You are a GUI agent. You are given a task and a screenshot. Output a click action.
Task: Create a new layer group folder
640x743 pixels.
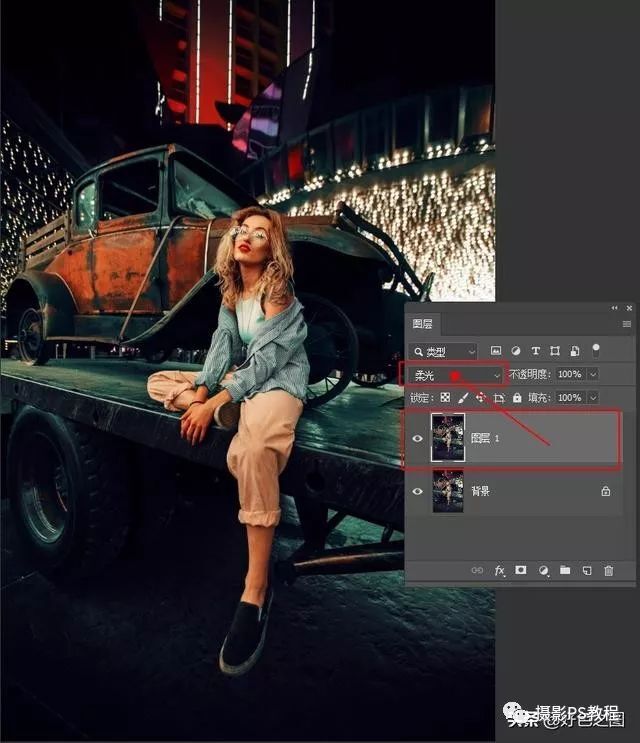click(565, 570)
